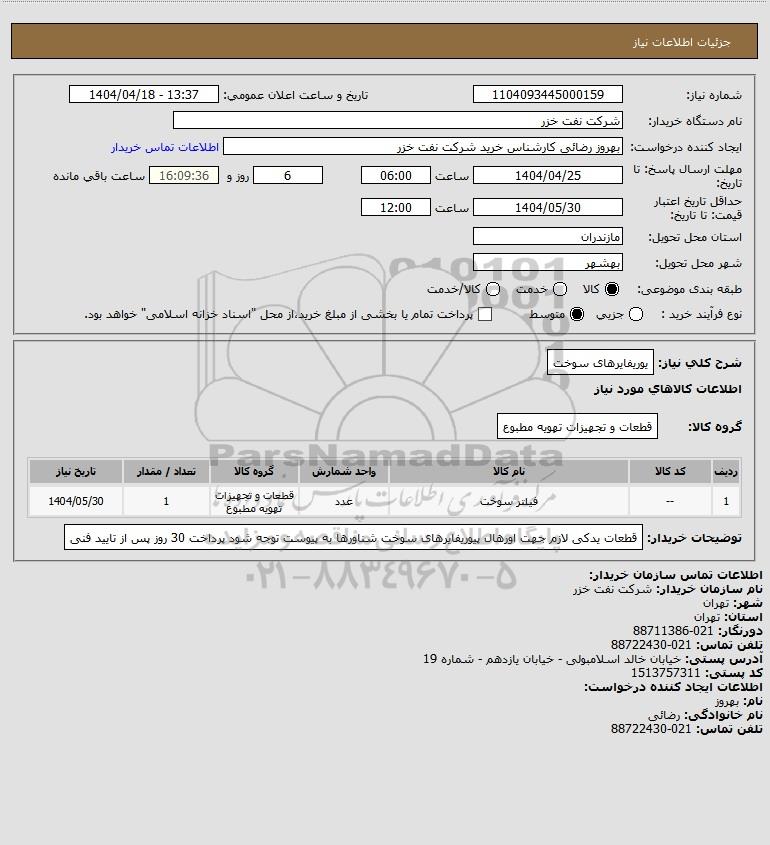Image resolution: width=770 pixels, height=845 pixels.
Task: Click the creator's family name رضائی
Action: coord(664,715)
